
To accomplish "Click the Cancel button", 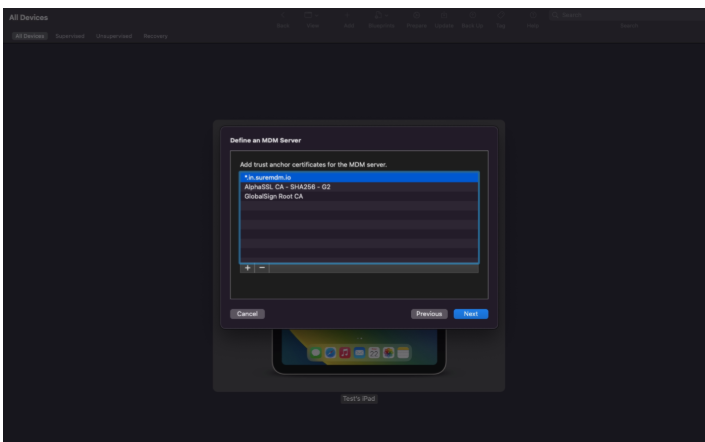I will [247, 314].
